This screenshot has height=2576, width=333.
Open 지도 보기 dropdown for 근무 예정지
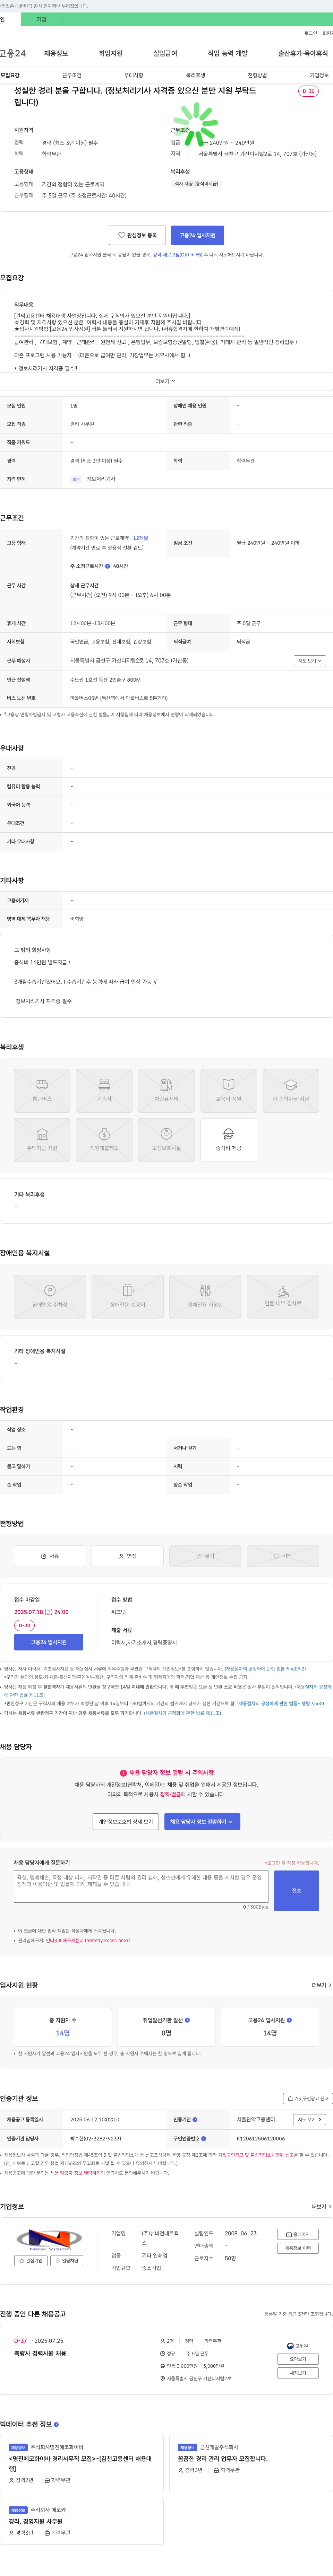[309, 661]
